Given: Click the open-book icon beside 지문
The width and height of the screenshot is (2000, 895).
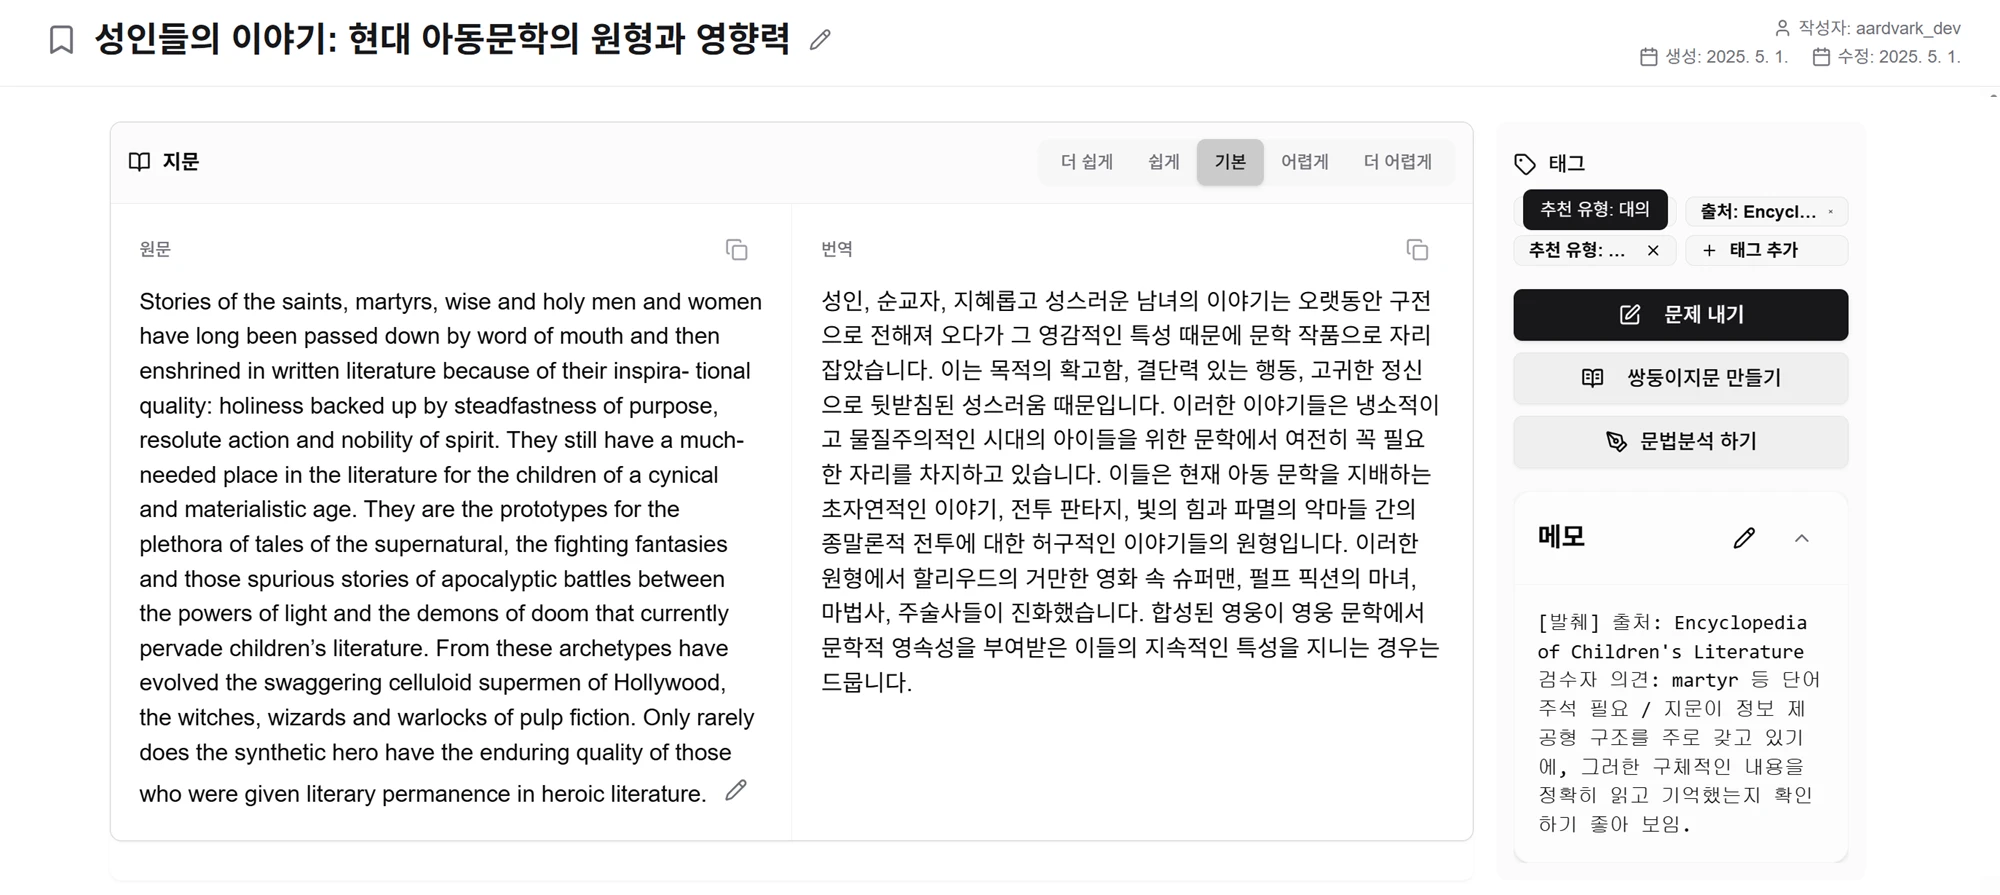Looking at the screenshot, I should point(140,162).
